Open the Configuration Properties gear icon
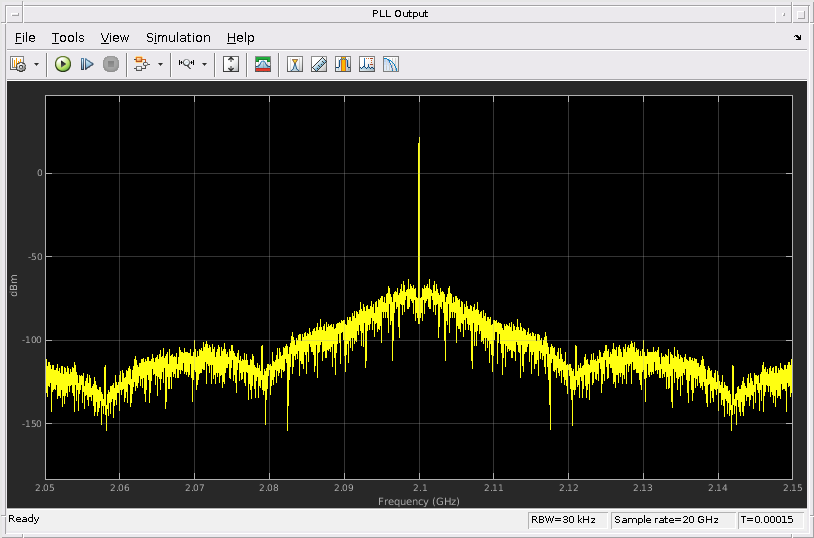This screenshot has height=538, width=814. tap(18, 64)
